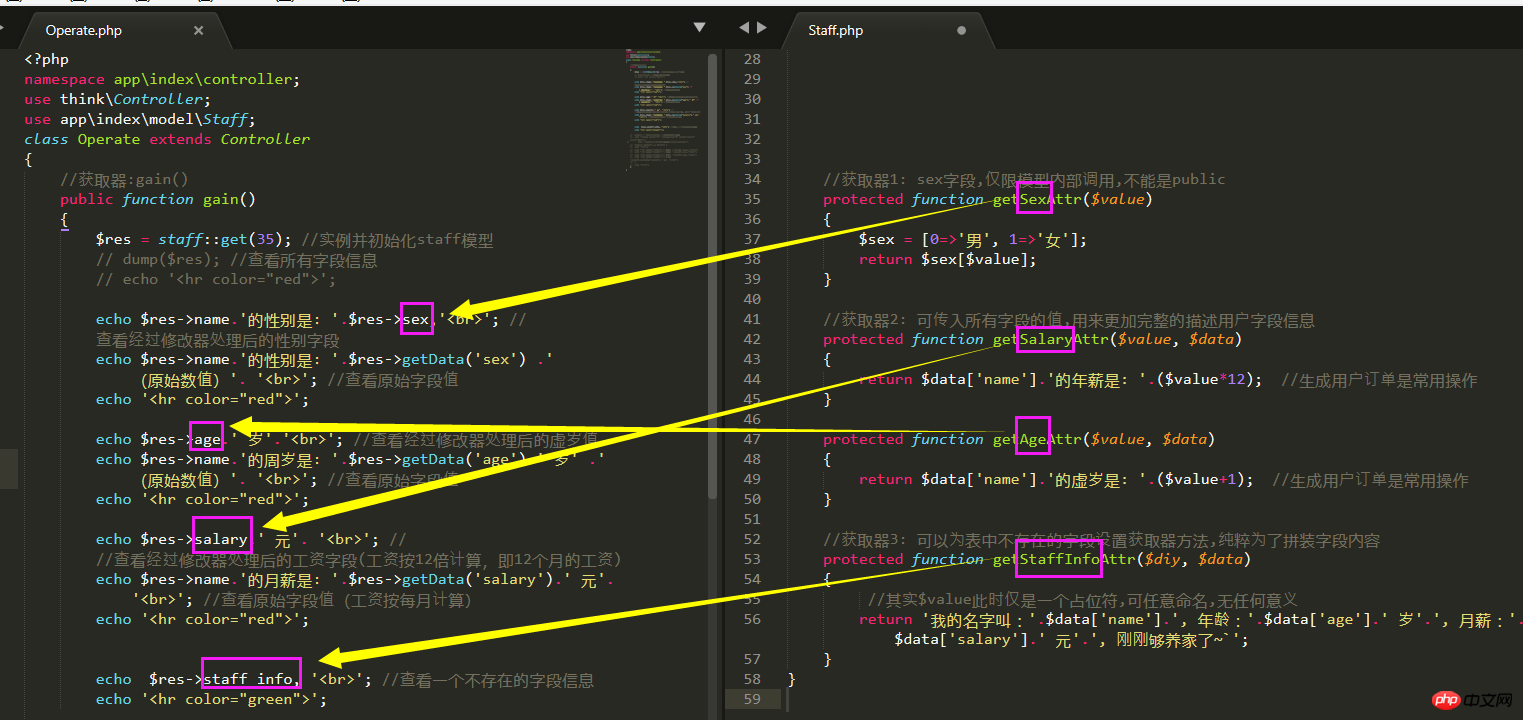Viewport: 1523px width, 720px height.
Task: Switch to the Operate.php tab
Action: 84,31
